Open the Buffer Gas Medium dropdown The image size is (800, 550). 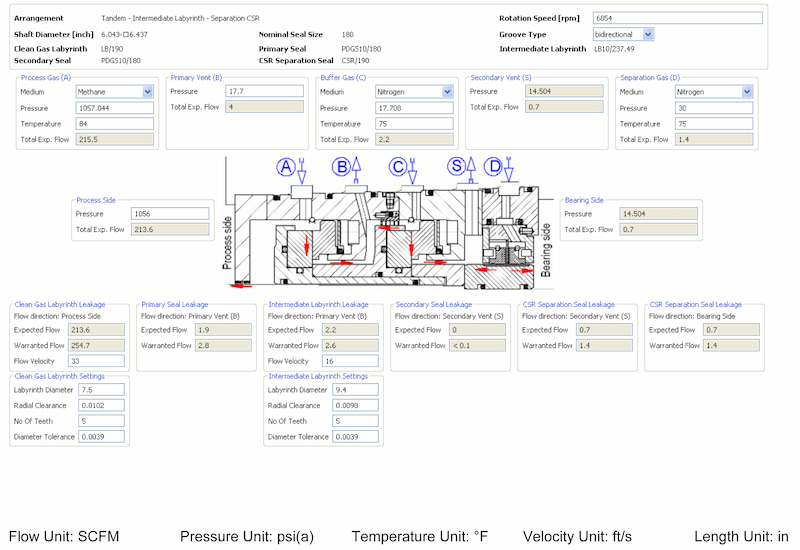click(447, 92)
